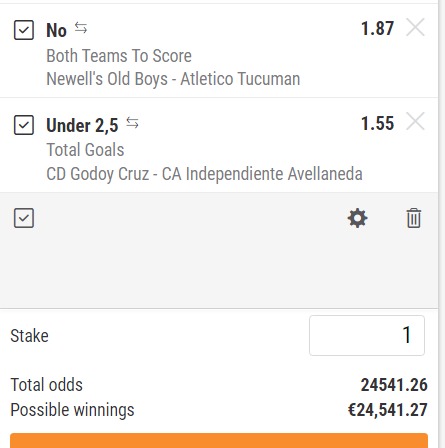Open the Newell's Old Boys - Atletico Tucuman match
Image resolution: width=445 pixels, height=448 pixels.
(x=173, y=79)
